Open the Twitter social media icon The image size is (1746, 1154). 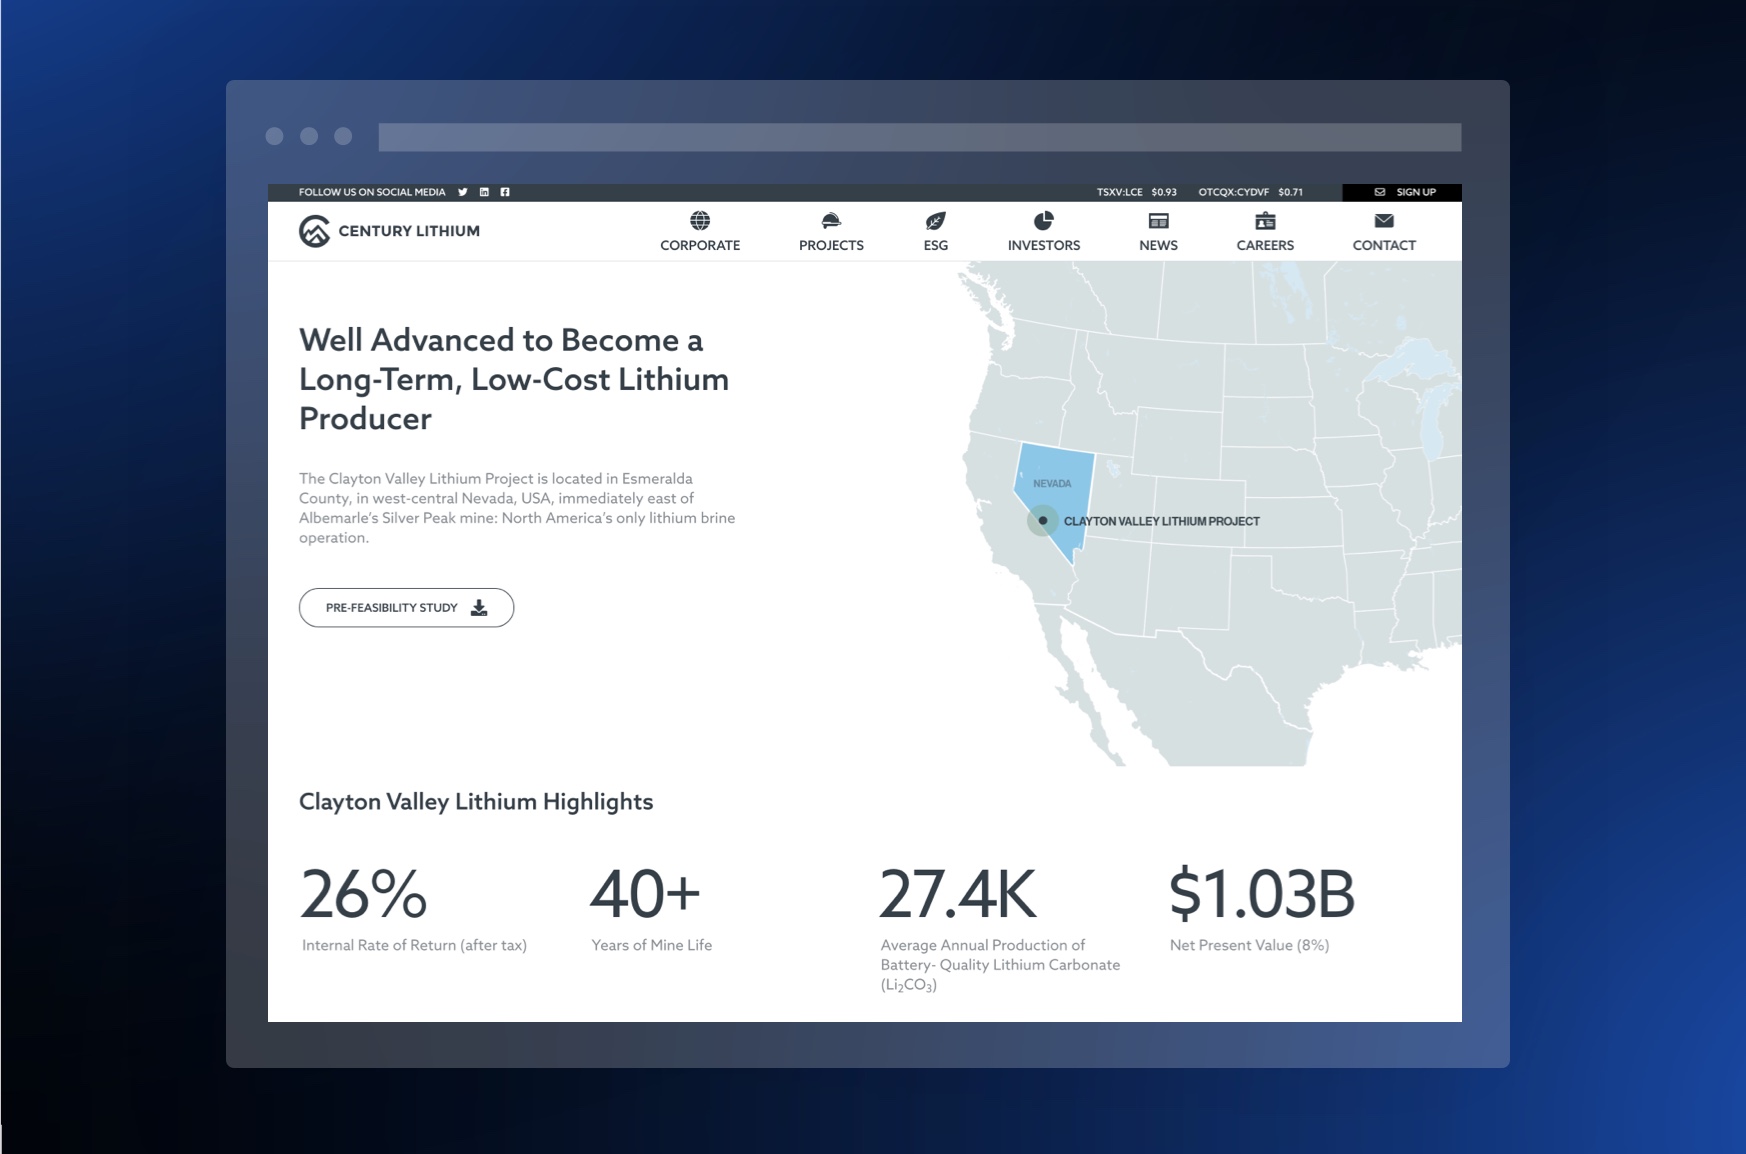click(x=463, y=192)
